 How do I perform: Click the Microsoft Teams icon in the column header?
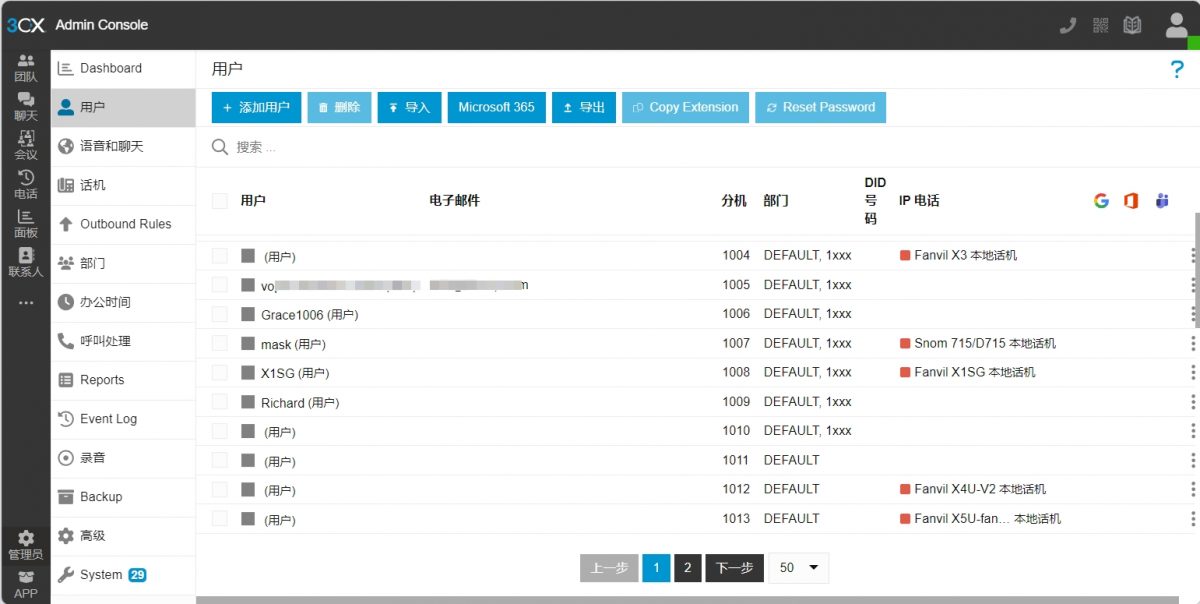(x=1161, y=200)
